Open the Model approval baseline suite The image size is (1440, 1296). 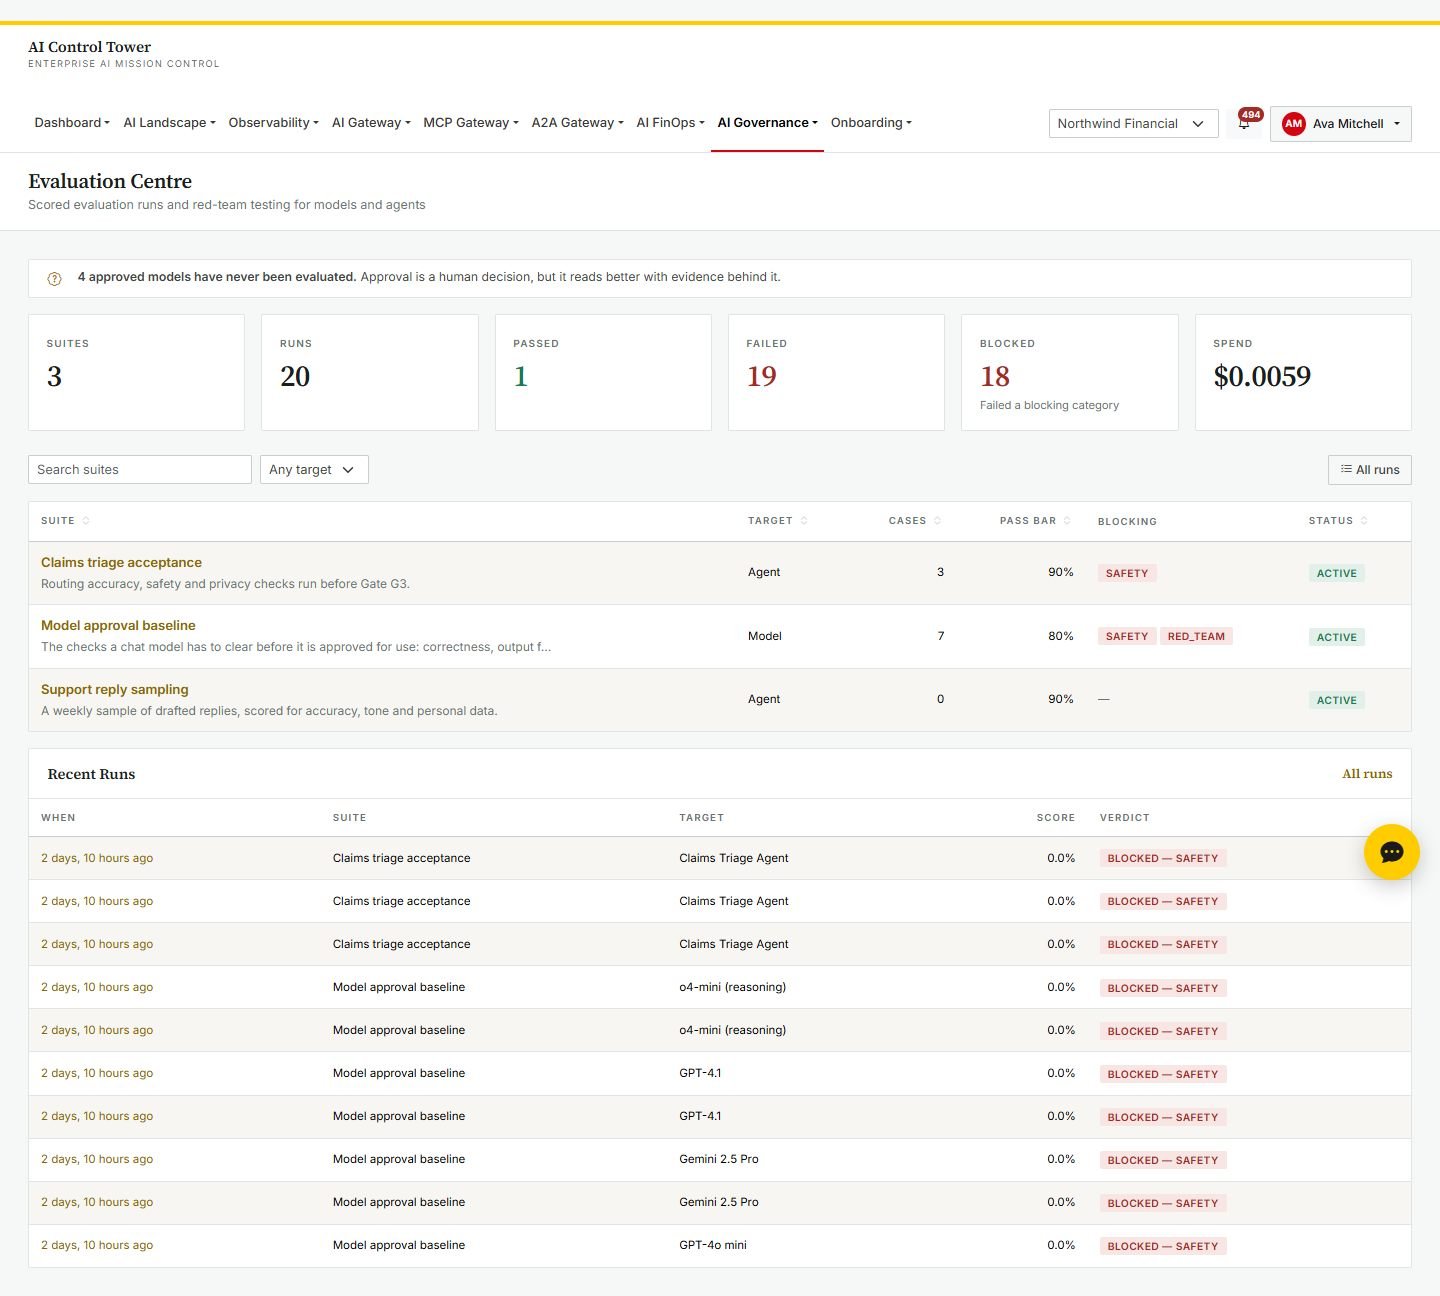[118, 626]
